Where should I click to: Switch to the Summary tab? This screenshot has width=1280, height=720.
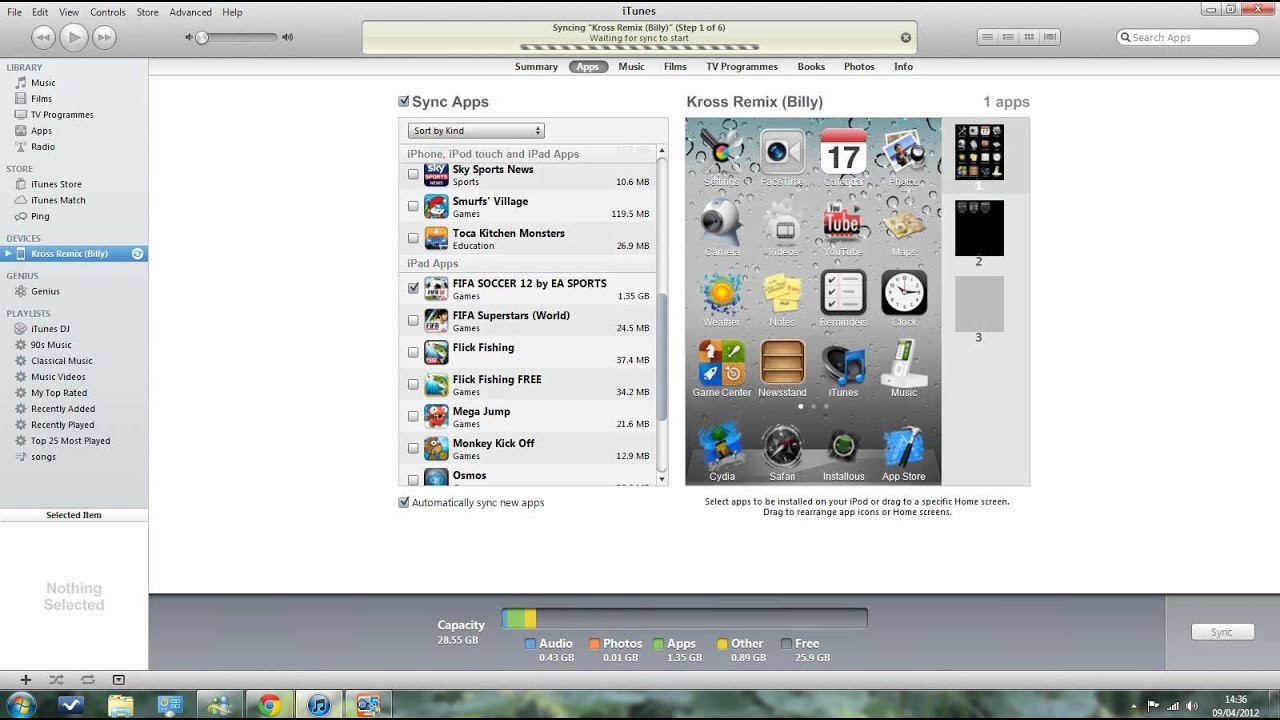536,67
